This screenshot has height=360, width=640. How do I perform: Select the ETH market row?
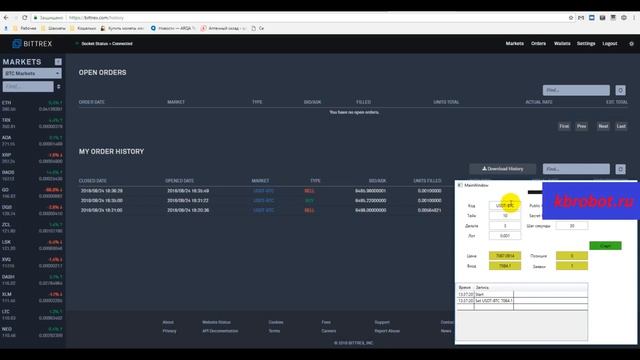[32, 106]
